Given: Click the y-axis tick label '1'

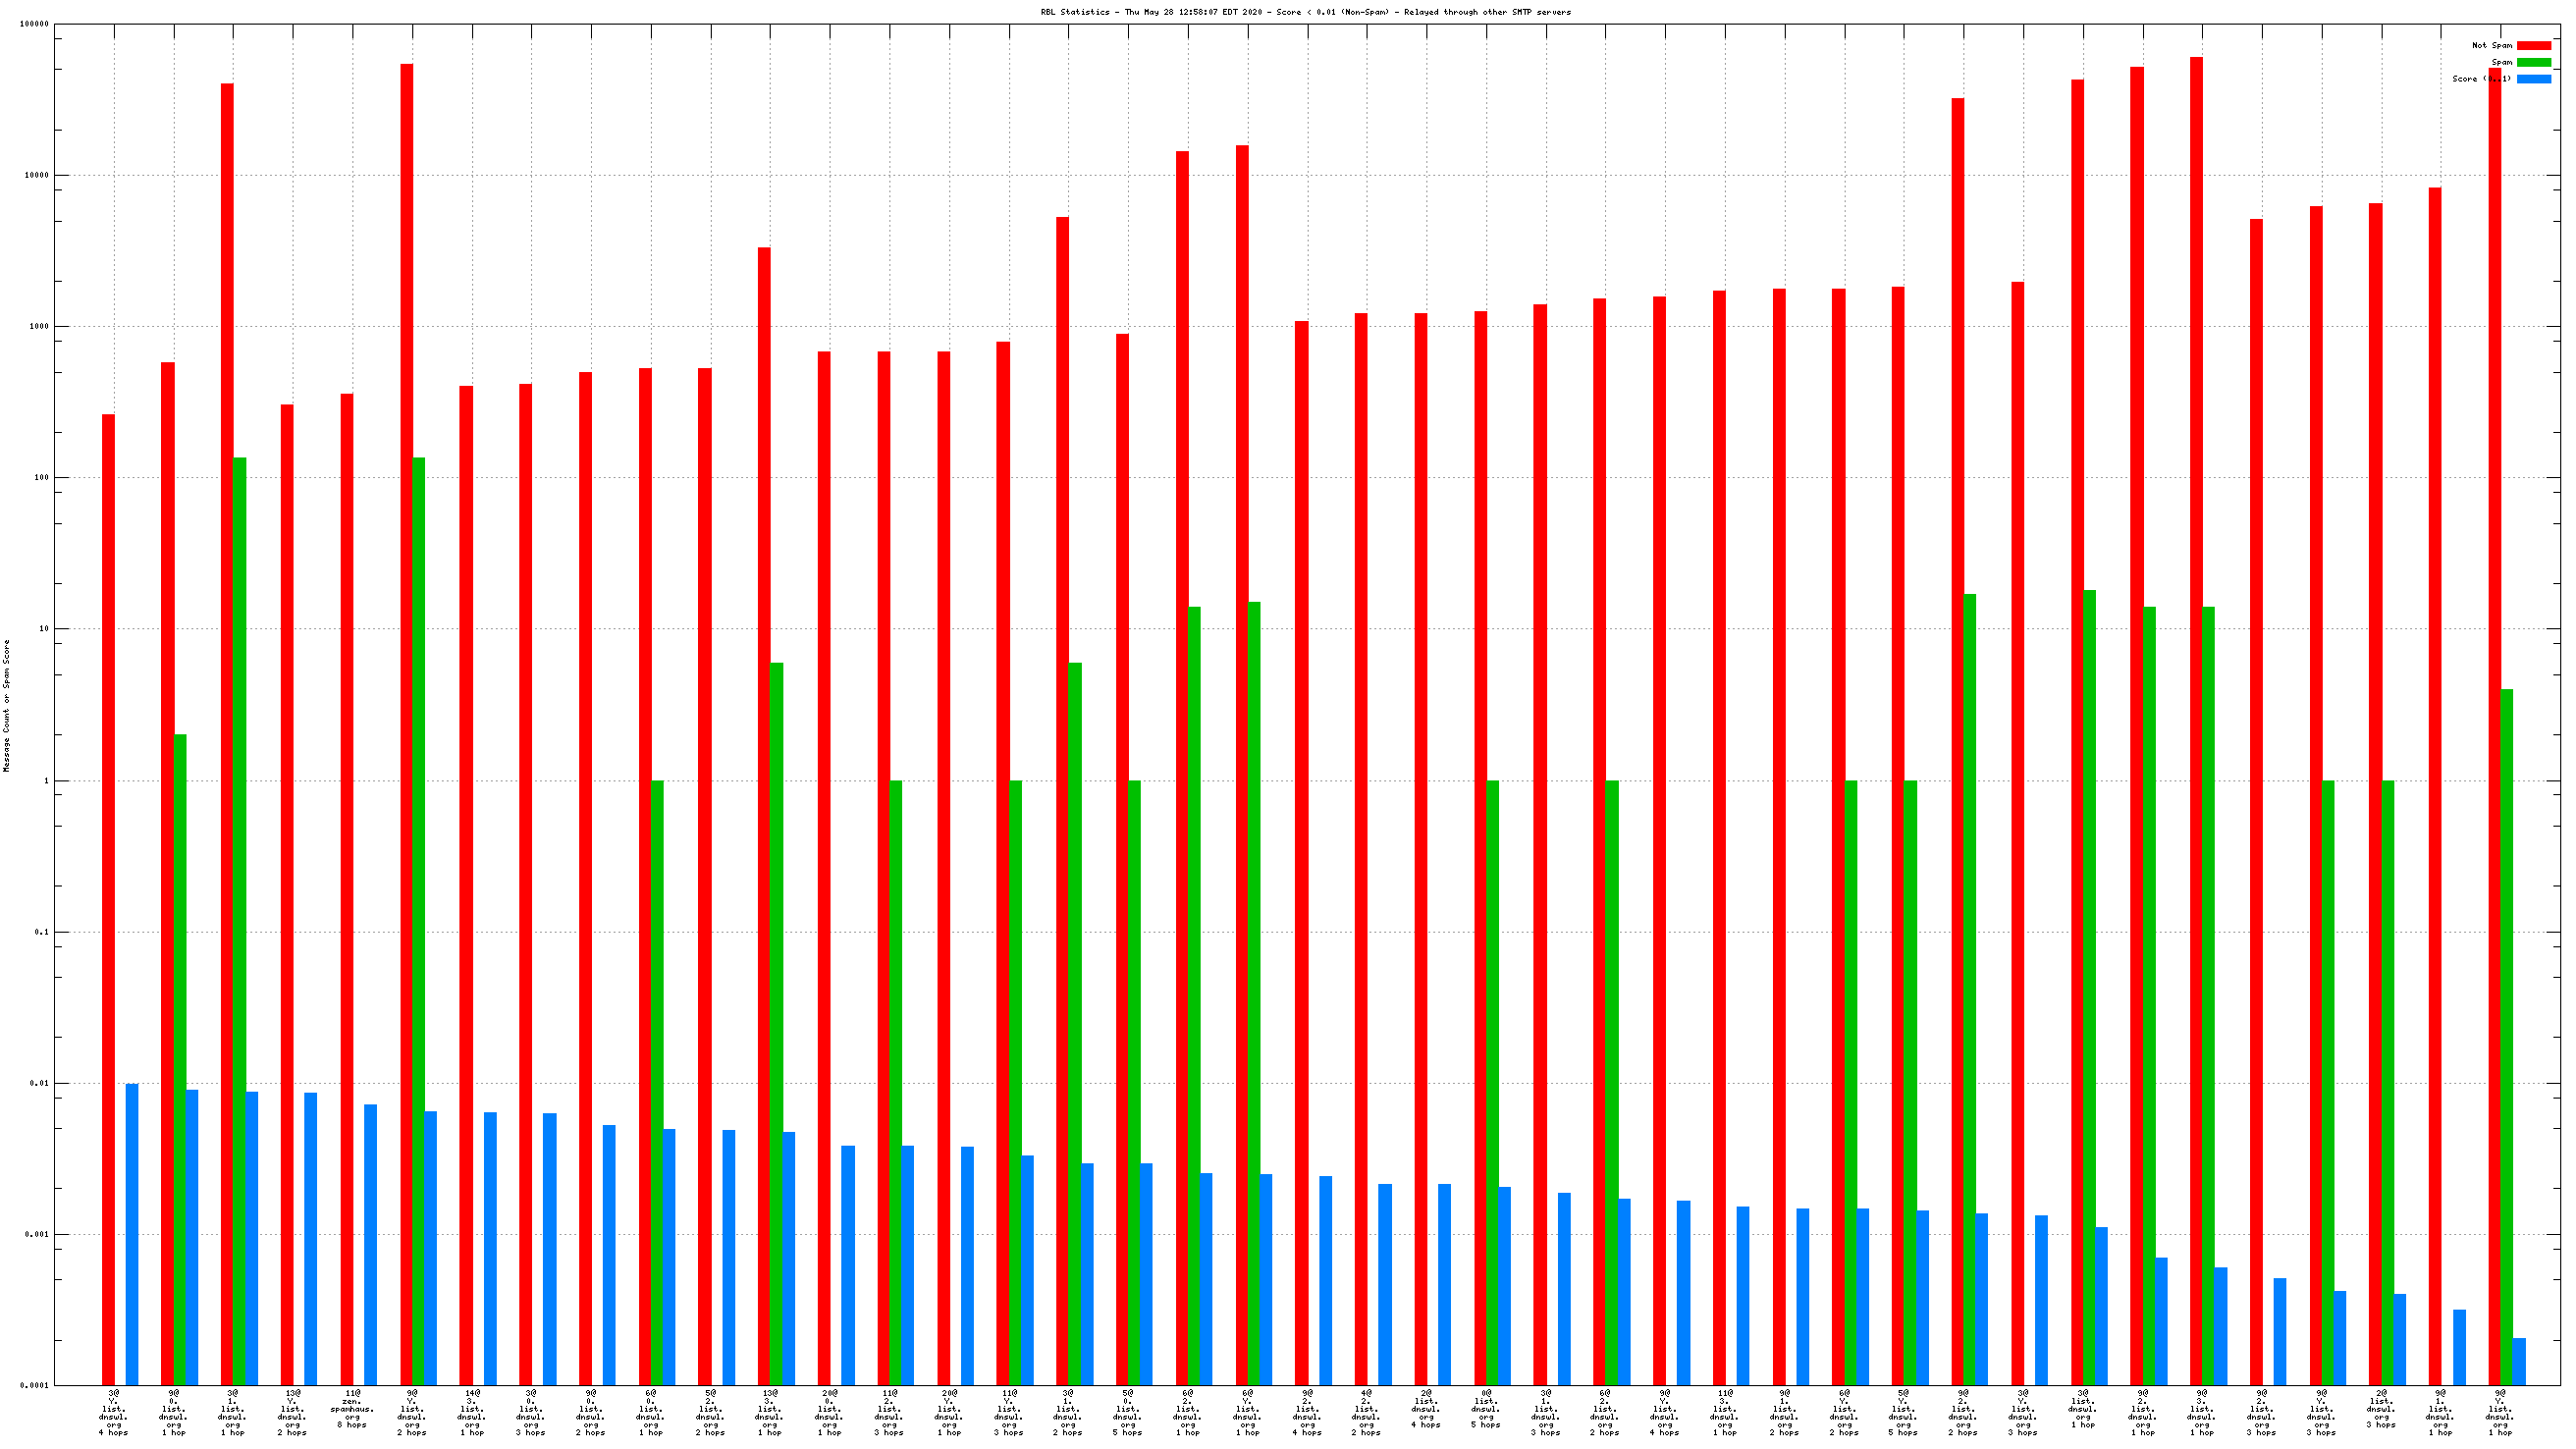Looking at the screenshot, I should [45, 781].
